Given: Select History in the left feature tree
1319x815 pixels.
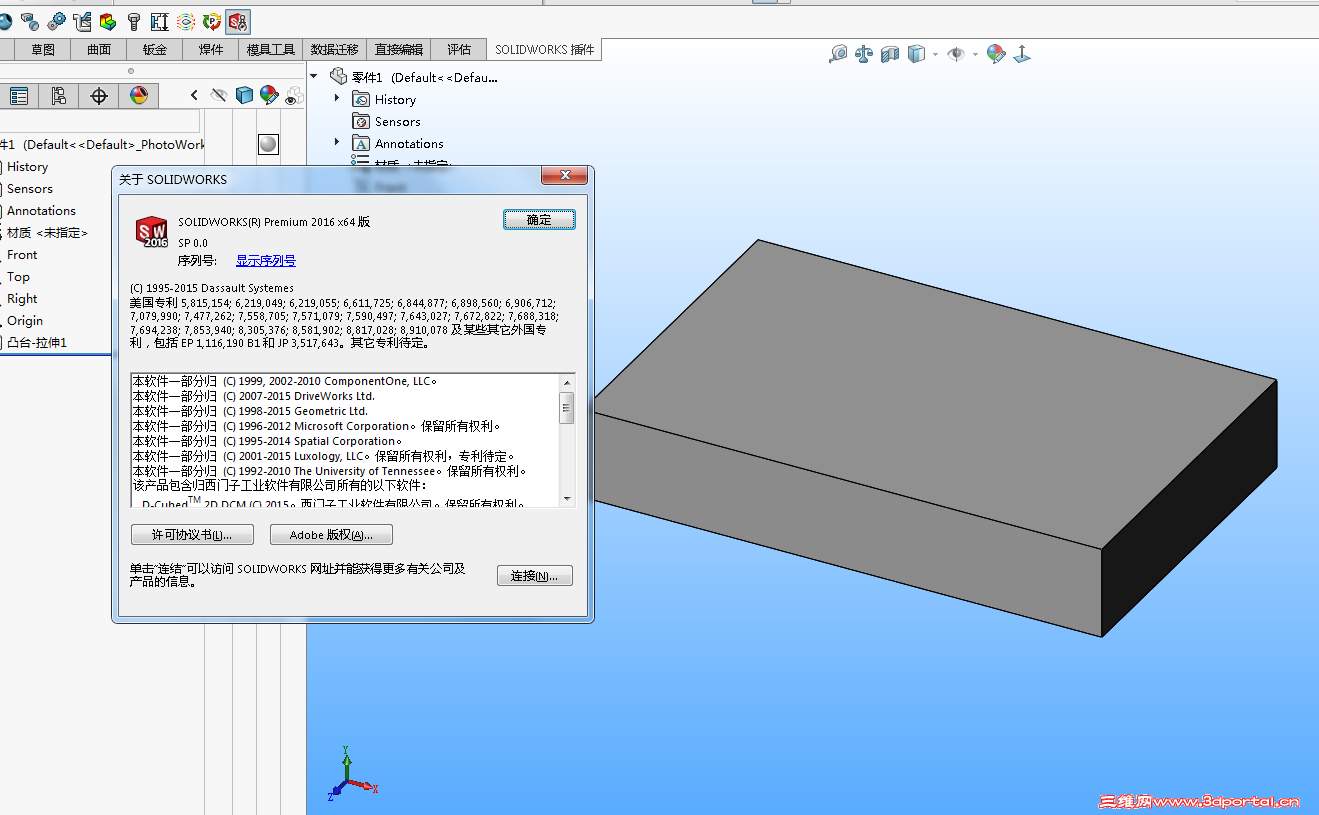Looking at the screenshot, I should click(x=27, y=167).
